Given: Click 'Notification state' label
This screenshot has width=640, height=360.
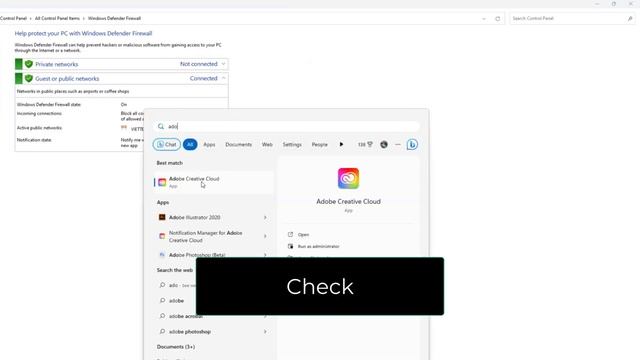Looking at the screenshot, I should coord(34,140).
